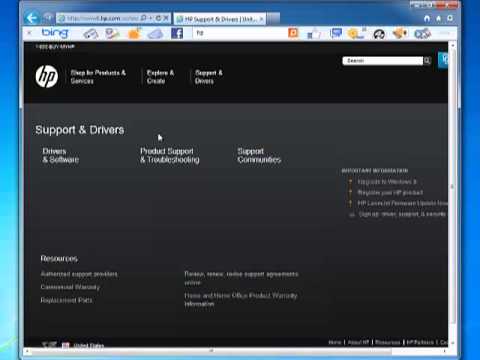Close the Bing toolbar with the X

(x=30, y=33)
